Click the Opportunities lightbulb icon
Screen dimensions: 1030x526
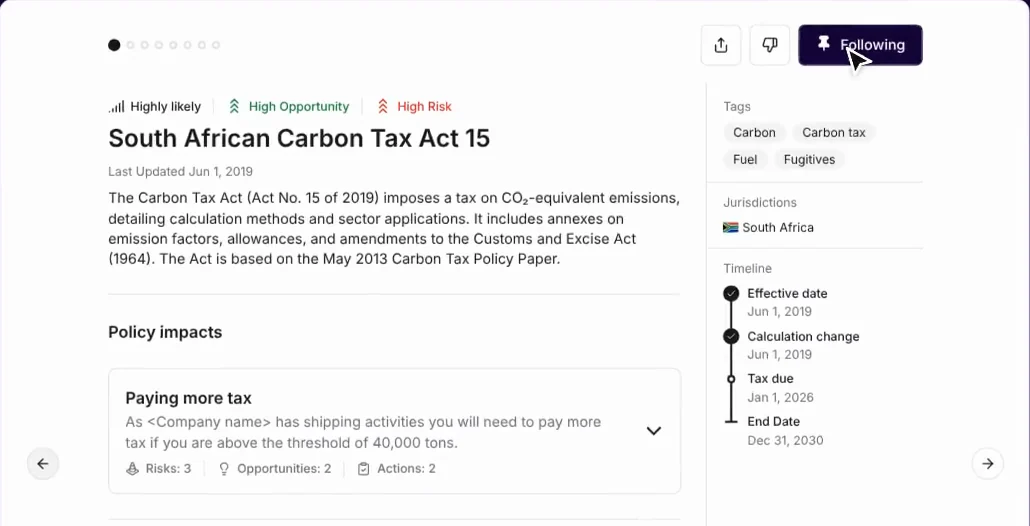224,469
